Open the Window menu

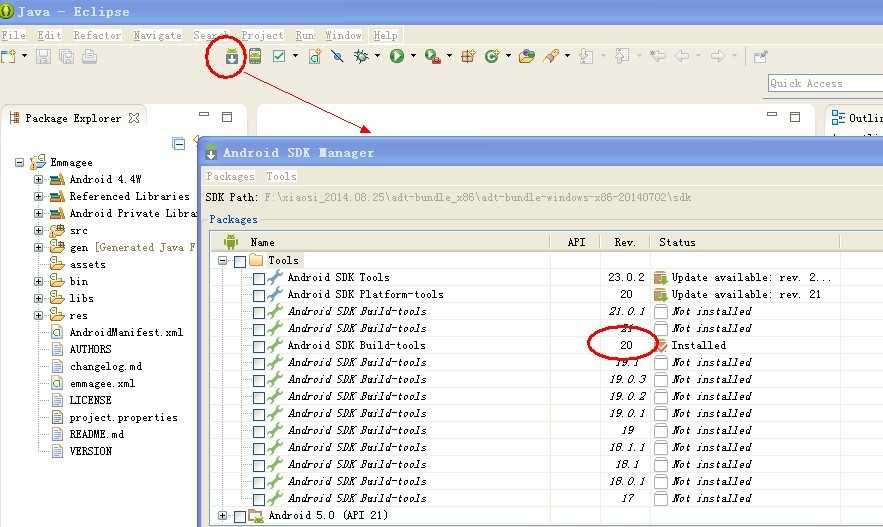[343, 35]
